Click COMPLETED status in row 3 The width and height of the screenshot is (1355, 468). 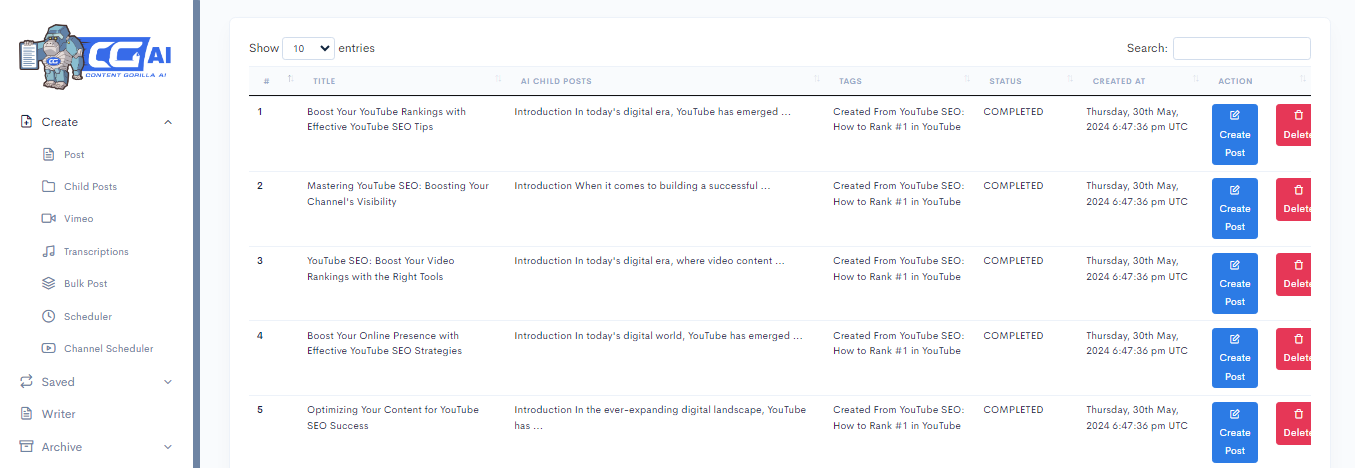coord(1013,261)
